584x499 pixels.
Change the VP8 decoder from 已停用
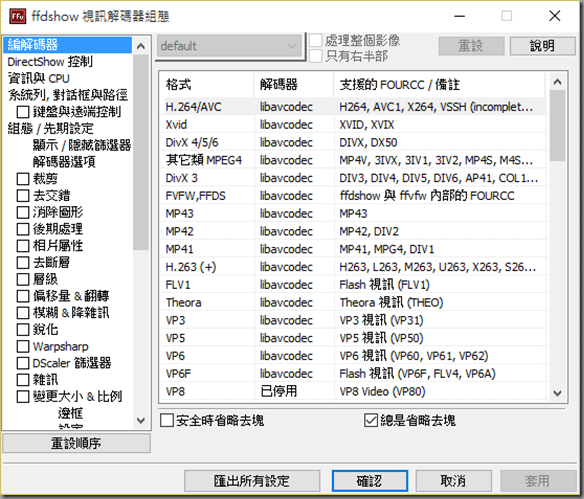pyautogui.click(x=279, y=391)
